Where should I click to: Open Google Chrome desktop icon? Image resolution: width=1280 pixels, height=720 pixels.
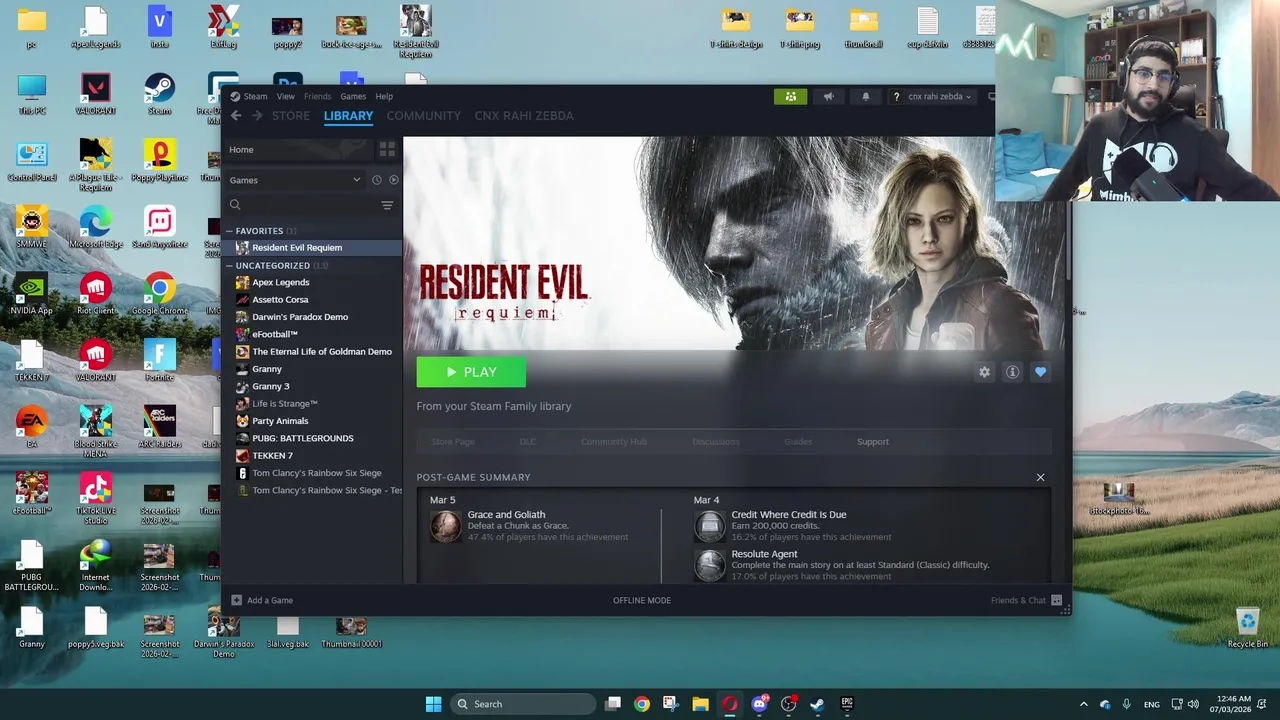tap(159, 295)
